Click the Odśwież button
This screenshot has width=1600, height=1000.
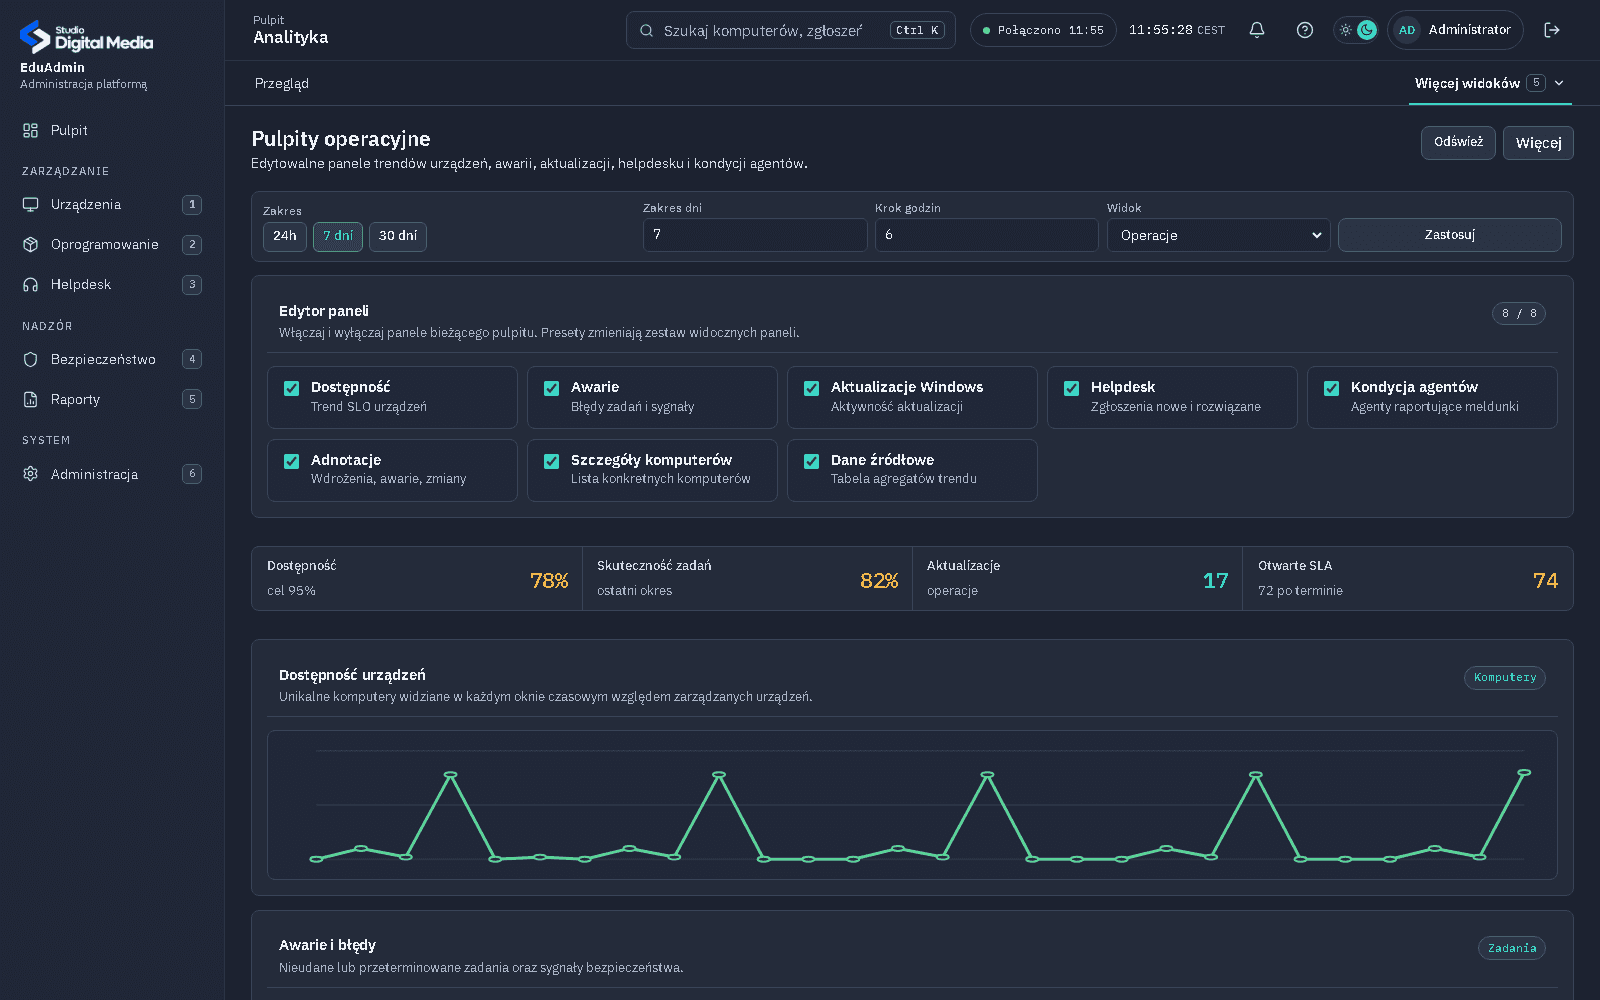click(1458, 142)
